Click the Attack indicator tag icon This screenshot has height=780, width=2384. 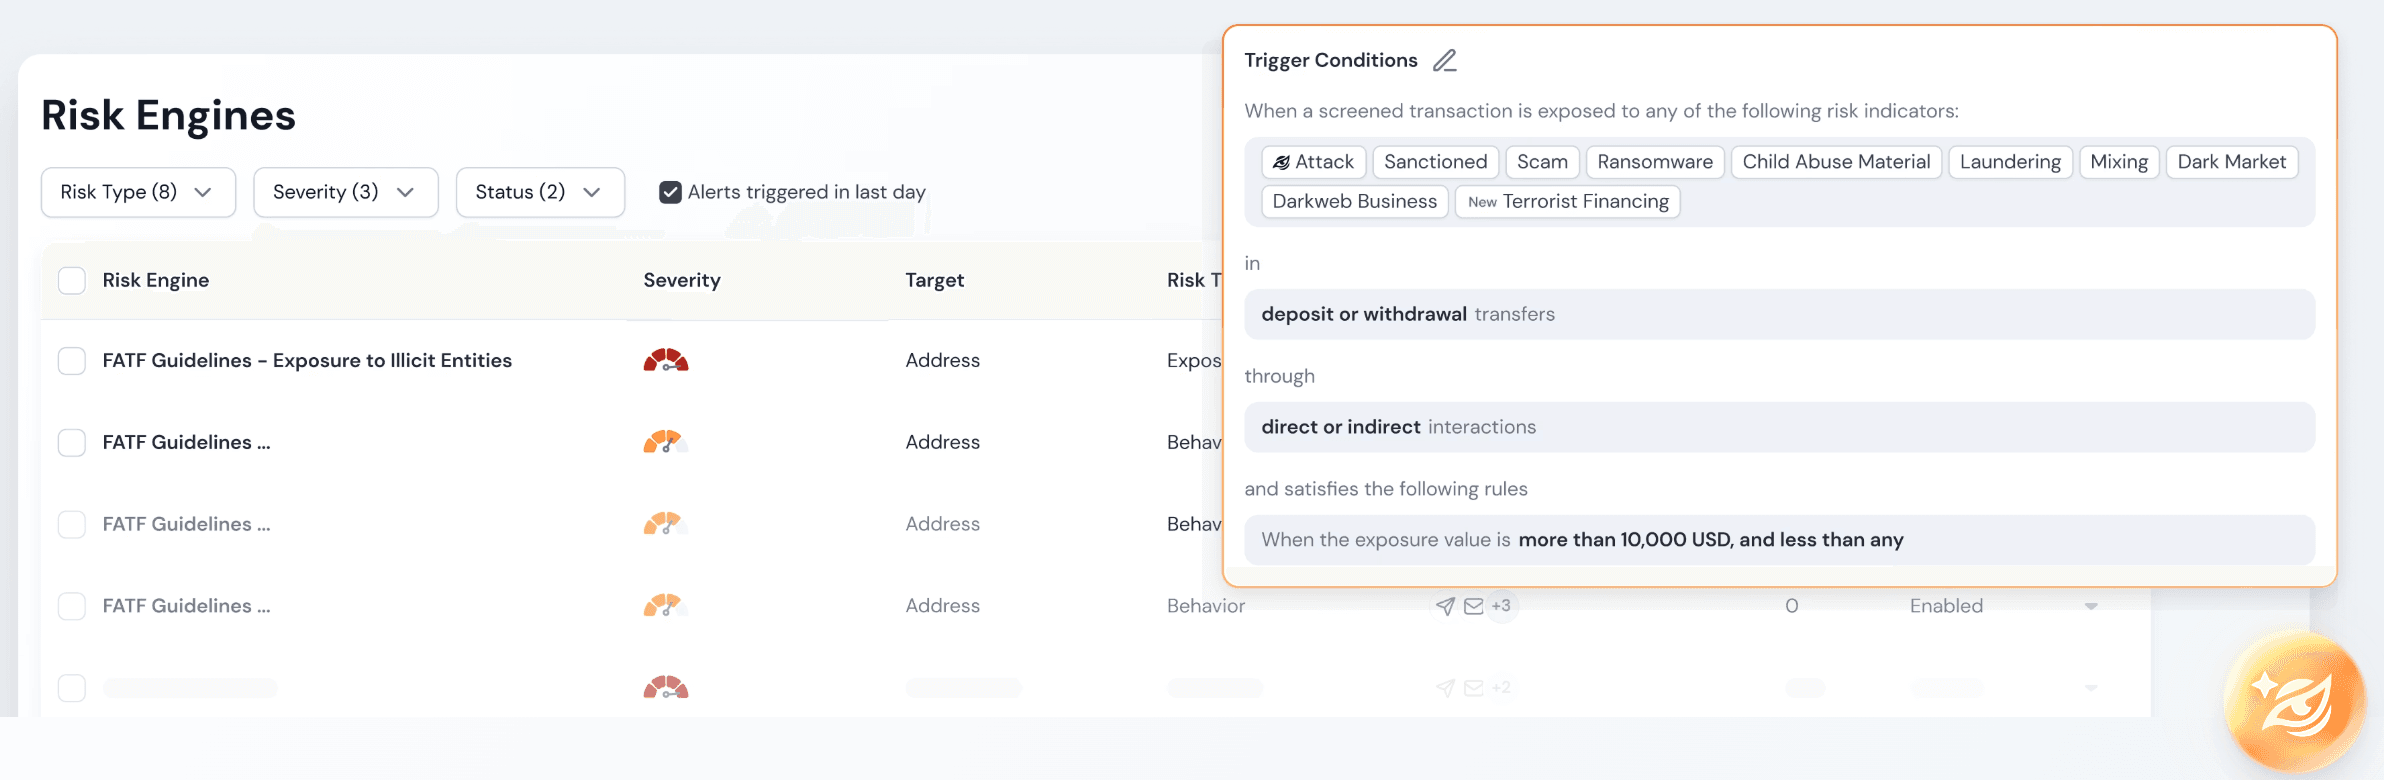tap(1281, 162)
